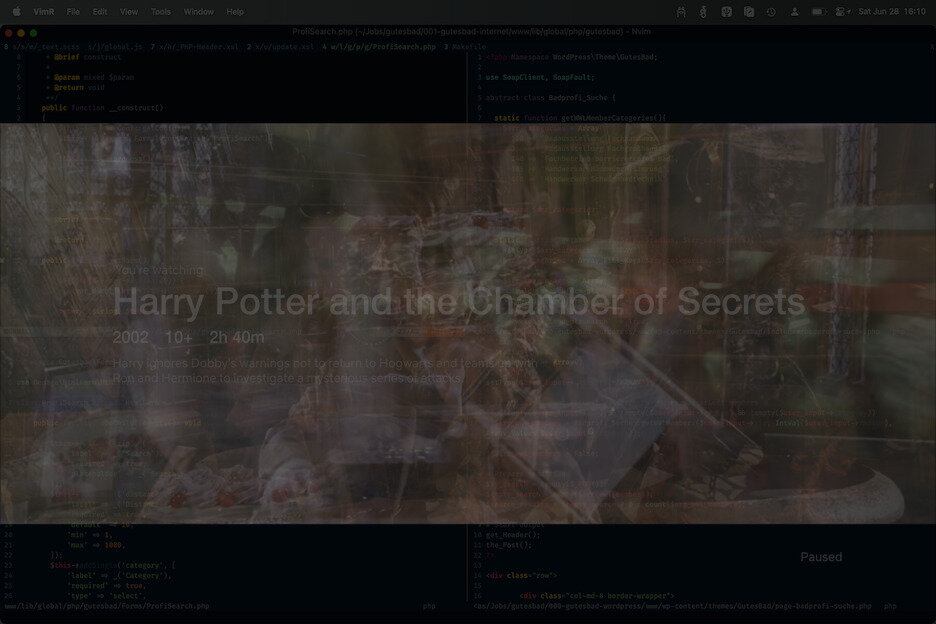The height and width of the screenshot is (624, 936).
Task: Click the 'static function getWNLMemberCategories(){' line
Action: (x=580, y=118)
